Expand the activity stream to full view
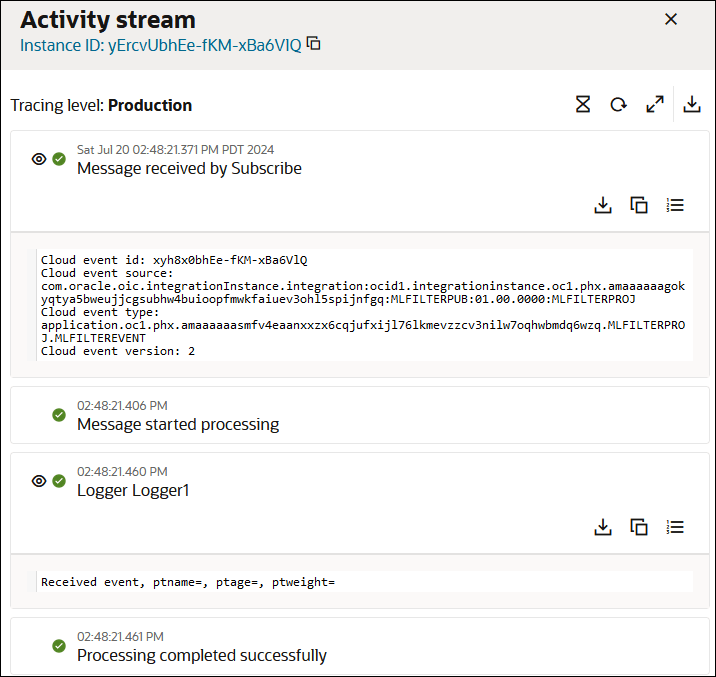The width and height of the screenshot is (716, 677). (655, 104)
